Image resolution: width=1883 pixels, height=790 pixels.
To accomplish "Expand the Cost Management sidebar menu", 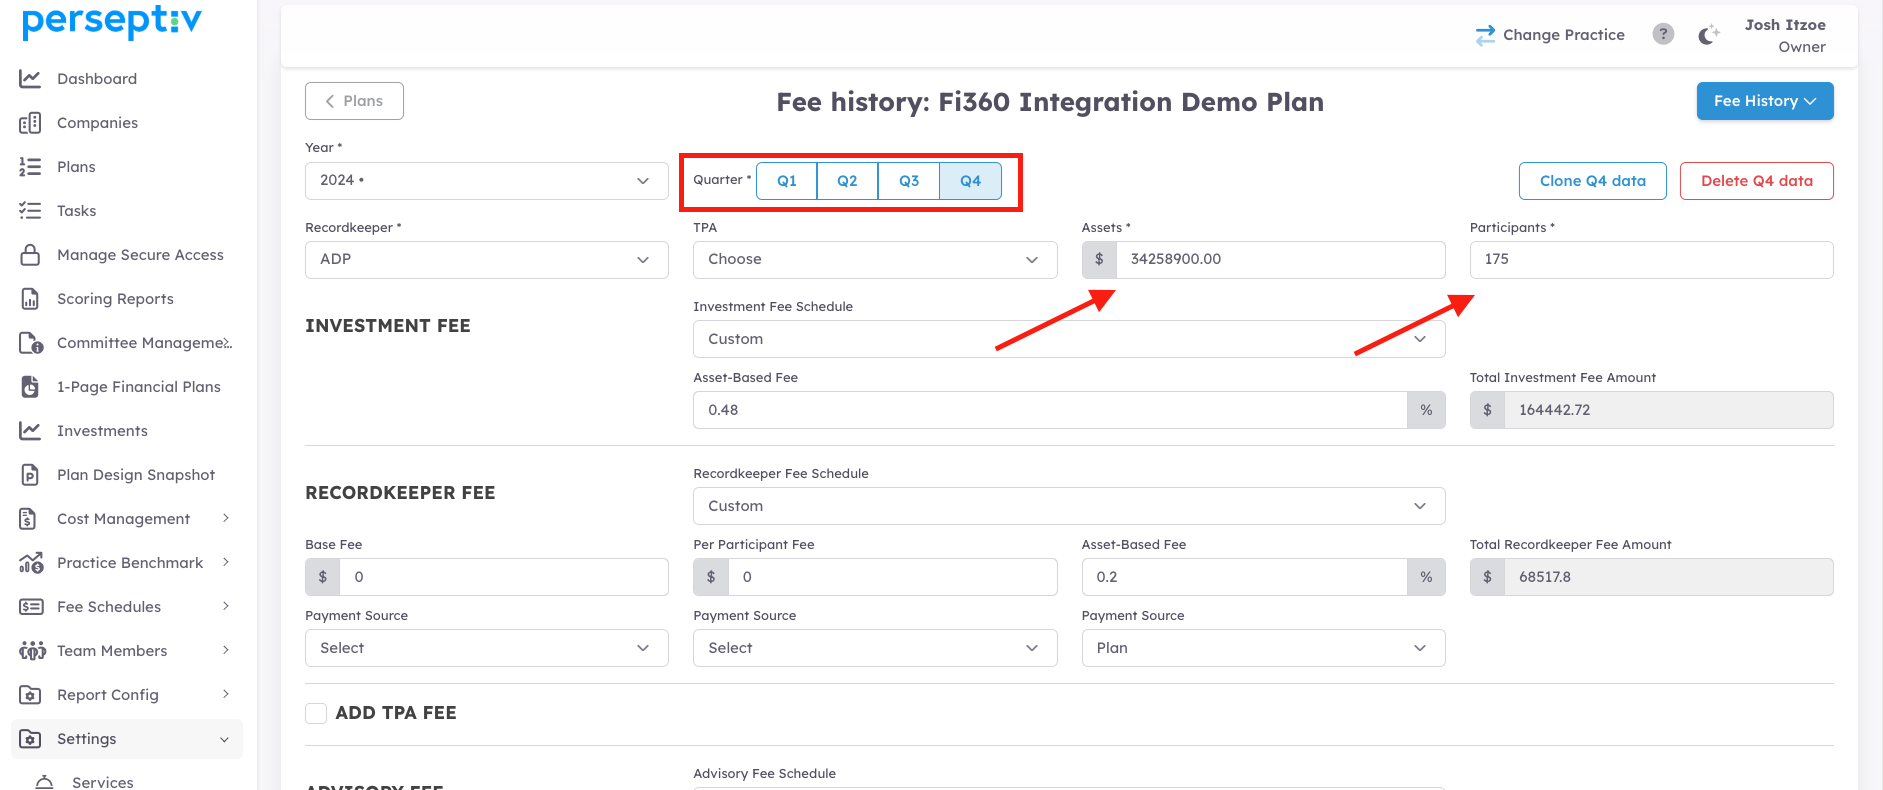I will pyautogui.click(x=124, y=519).
